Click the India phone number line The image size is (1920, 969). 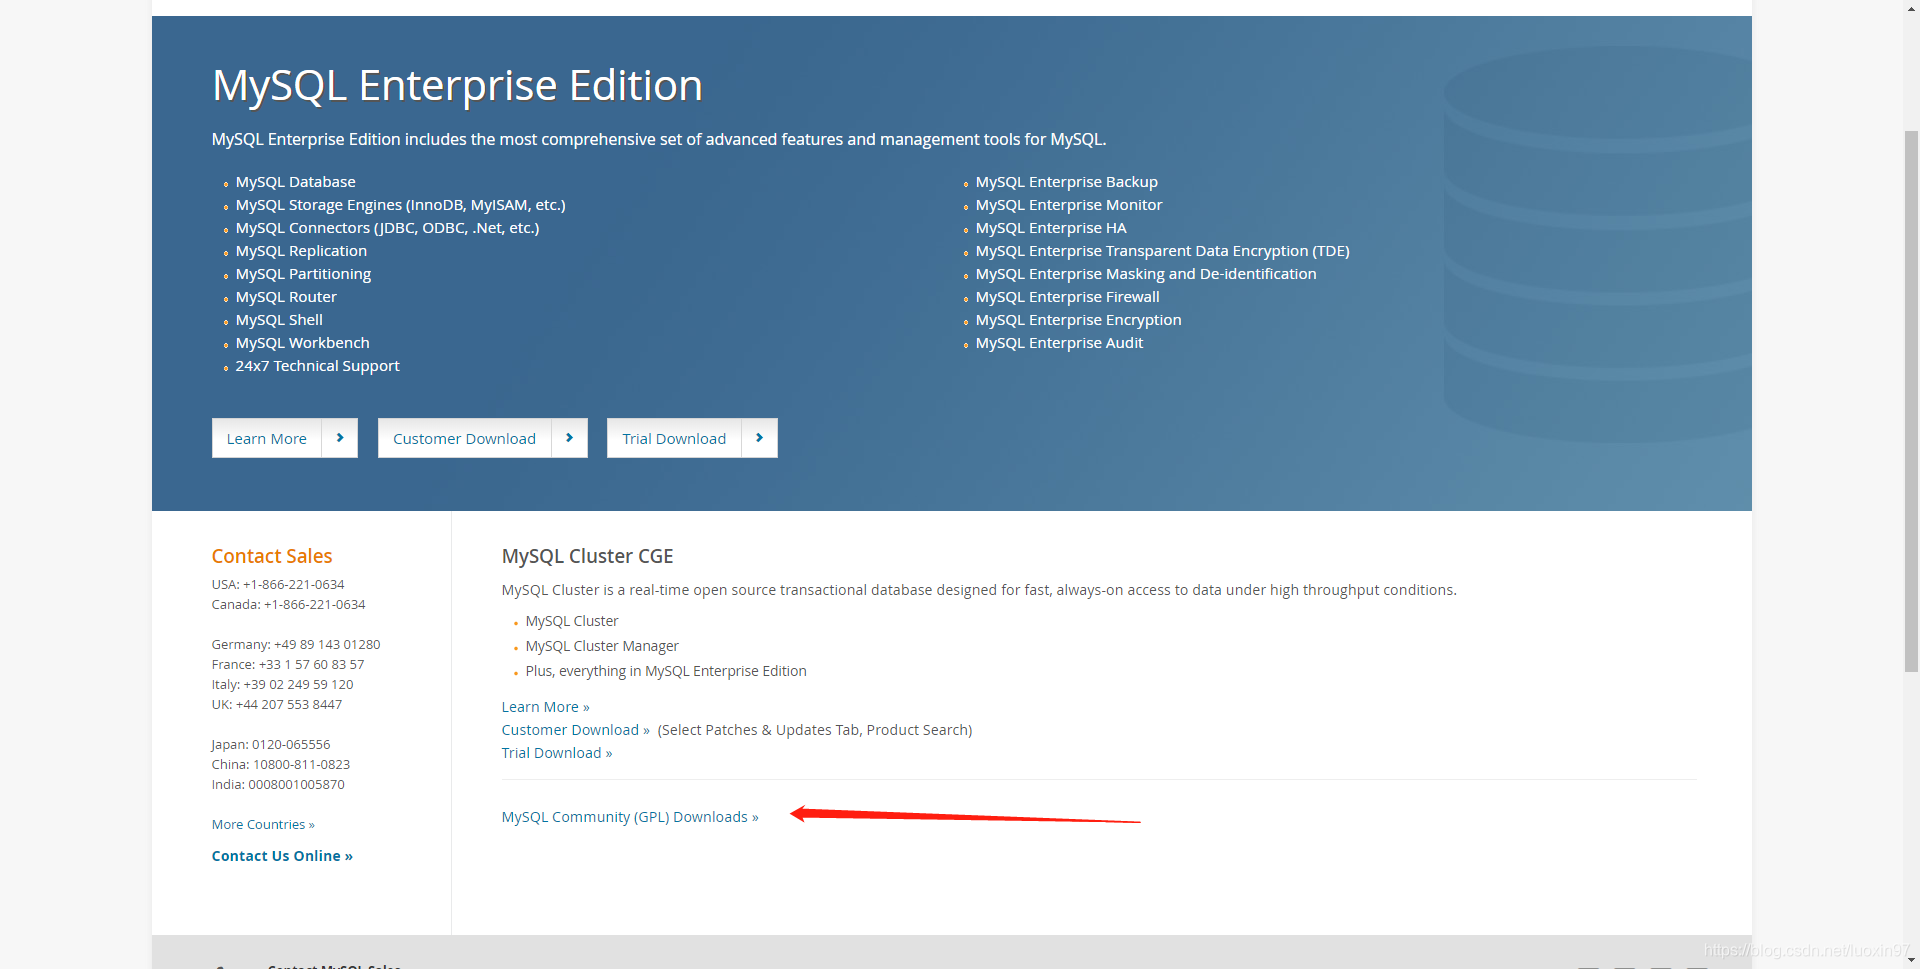[278, 785]
